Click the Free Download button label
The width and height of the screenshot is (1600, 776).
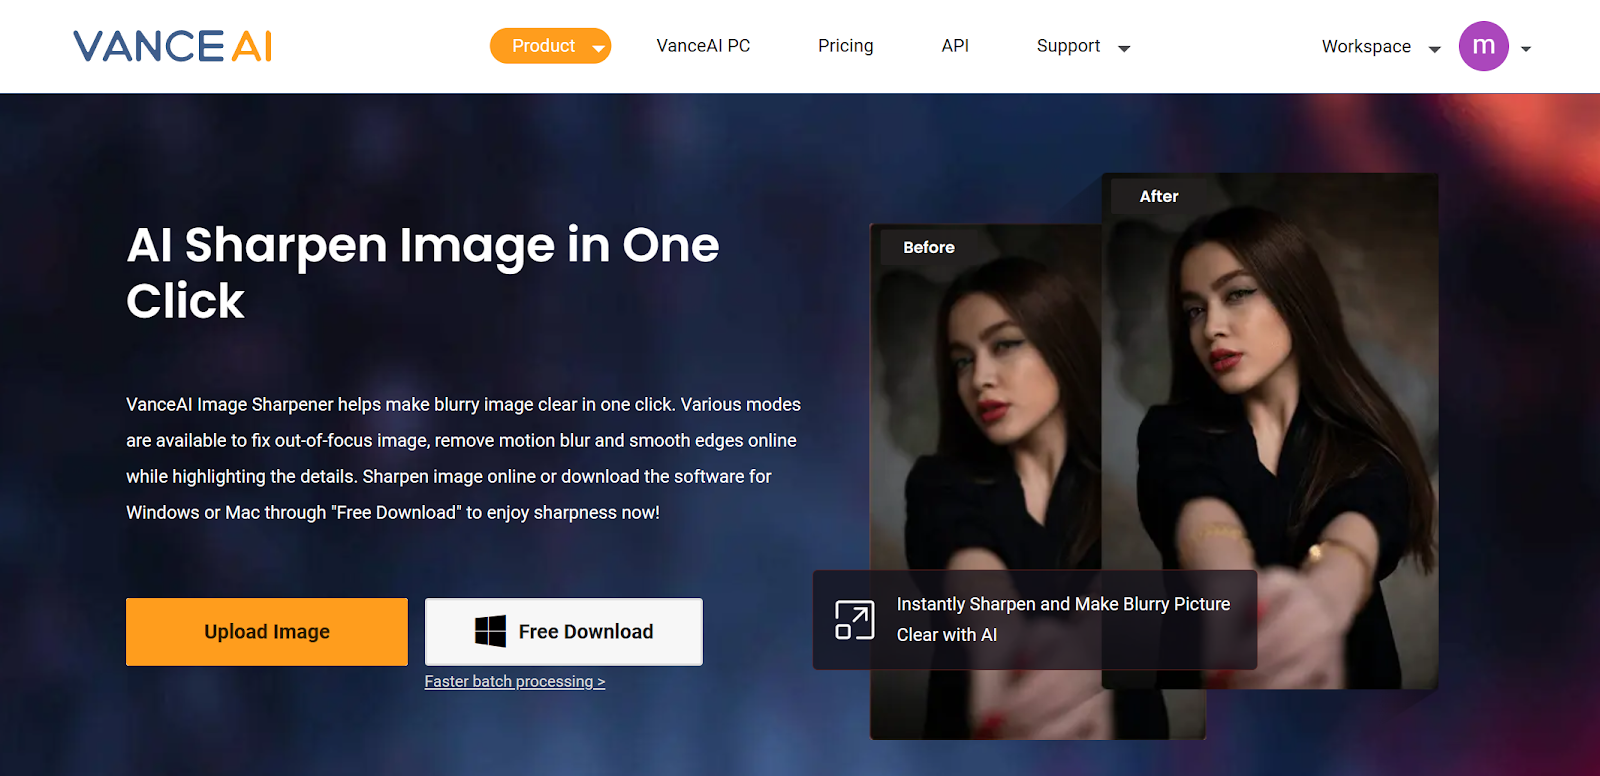click(x=586, y=632)
